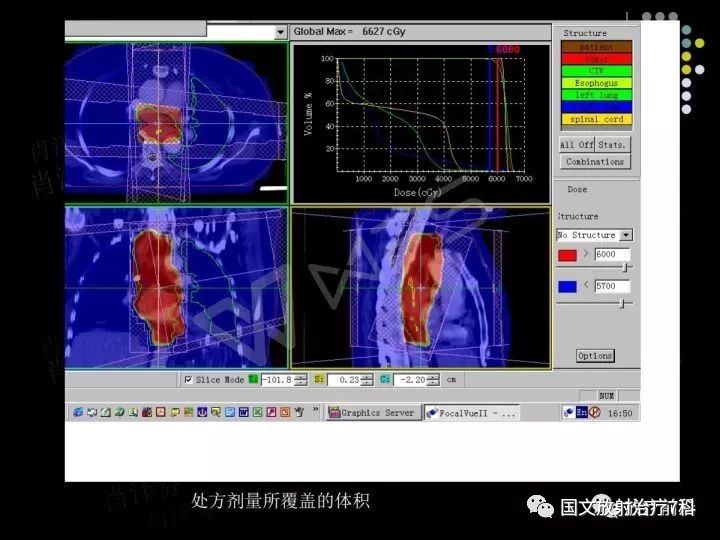Toggle the spinal cord structure display
Image resolution: width=720 pixels, height=540 pixels.
click(x=595, y=119)
